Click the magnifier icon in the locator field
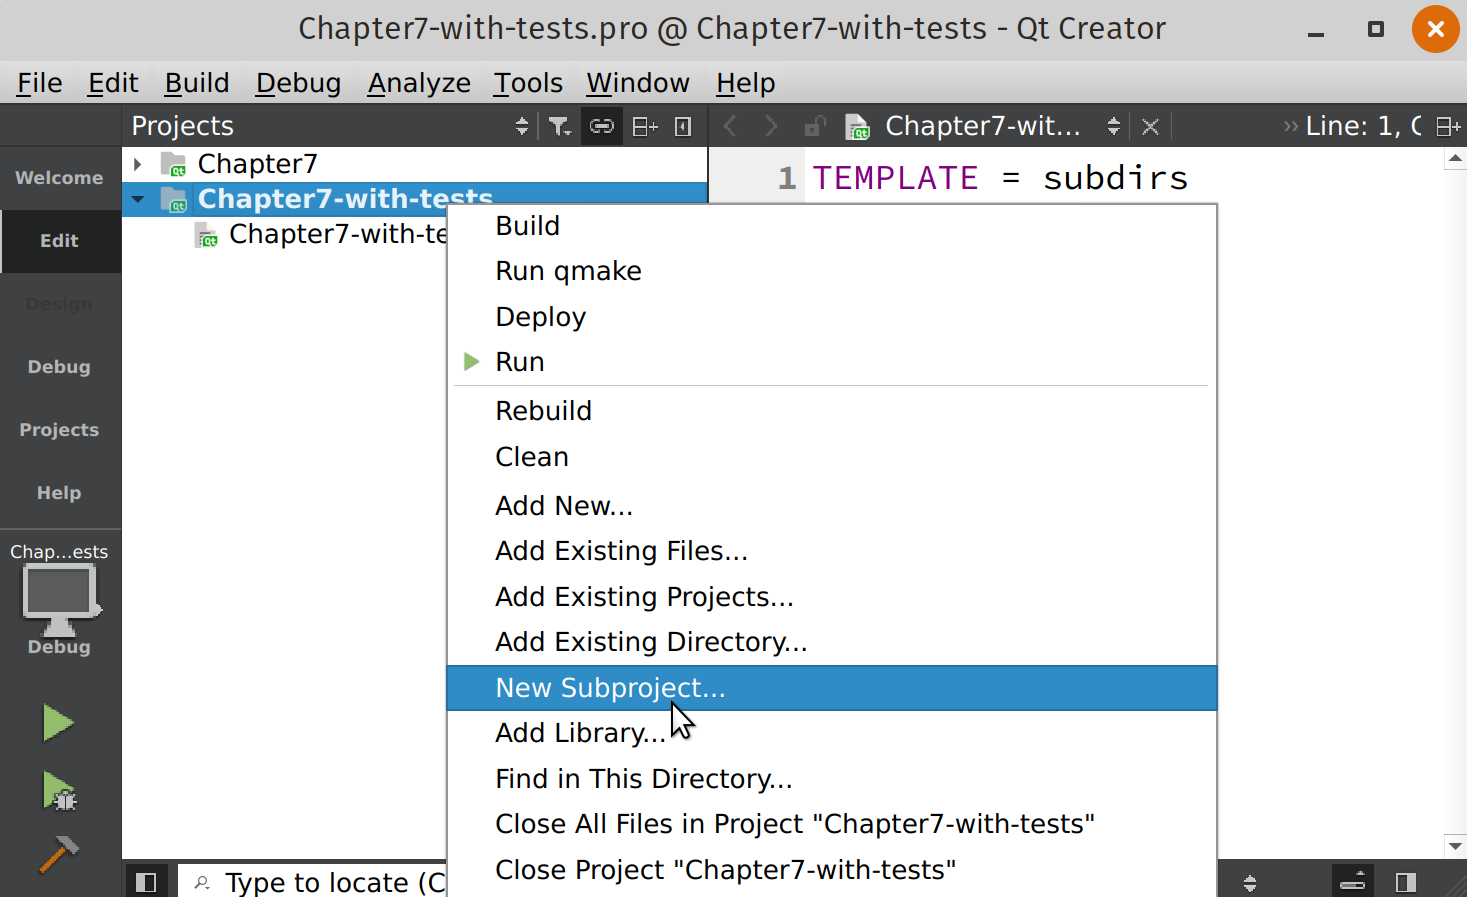This screenshot has height=897, width=1467. coord(202,882)
